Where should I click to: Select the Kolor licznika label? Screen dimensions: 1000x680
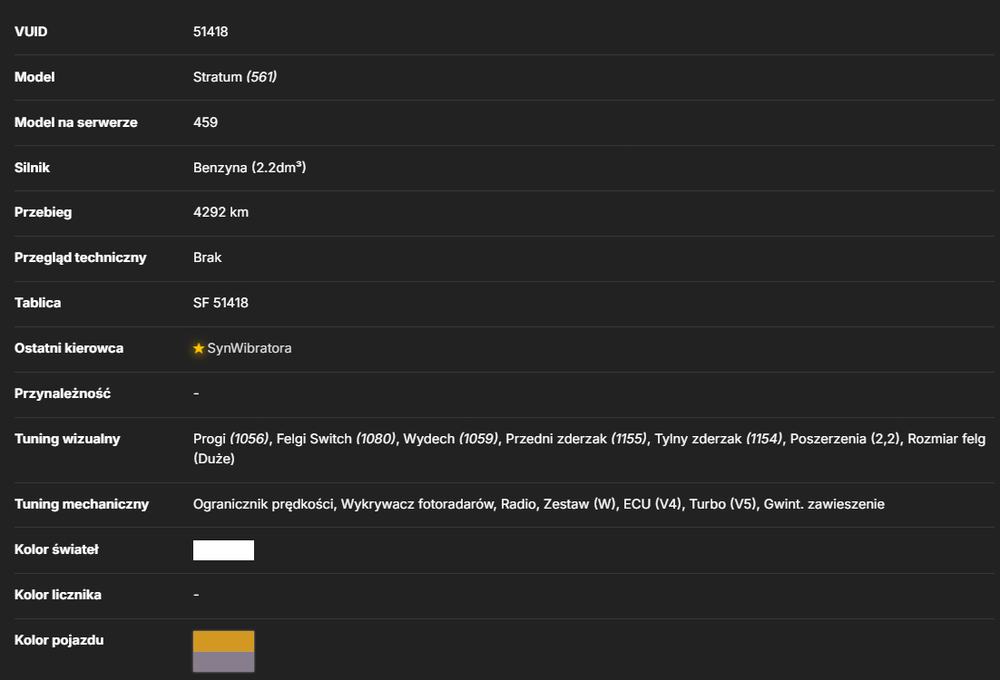click(57, 595)
